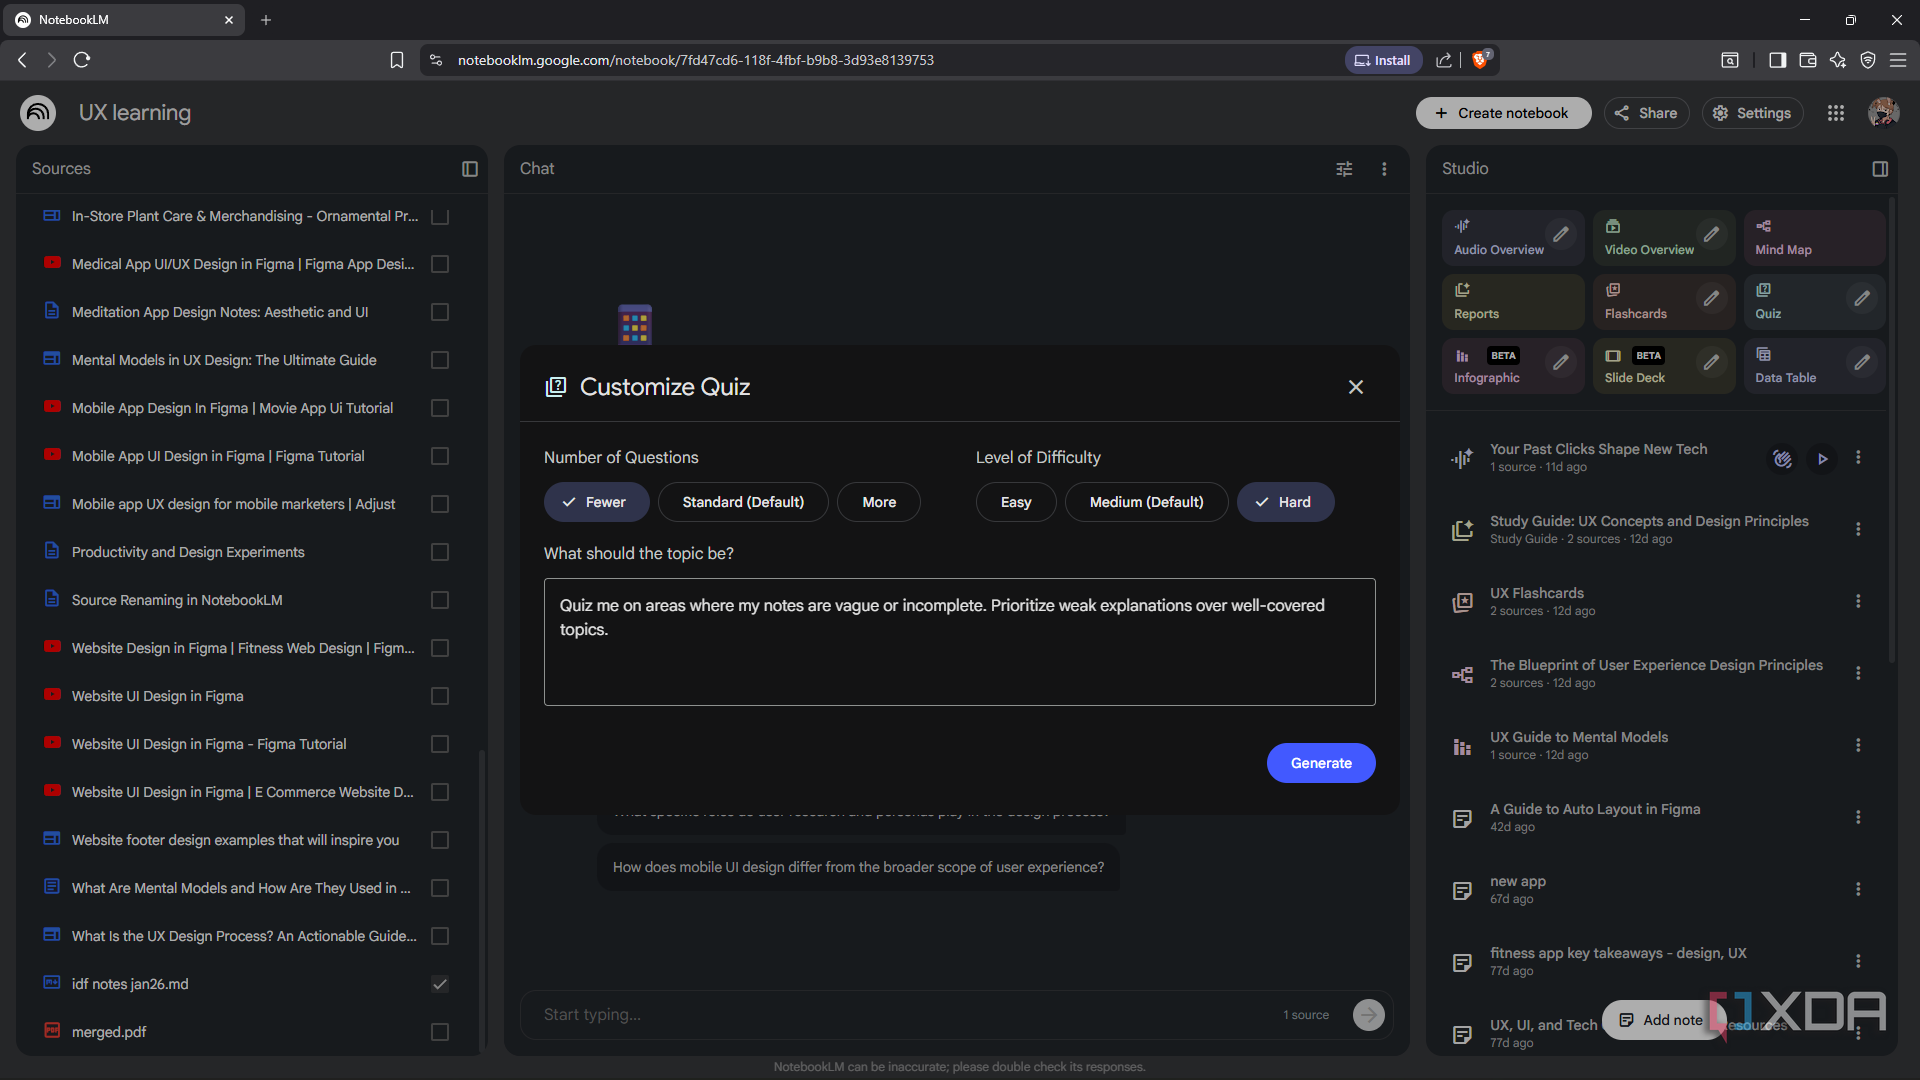The image size is (1920, 1080).
Task: Select Standard (Default) question count
Action: 743,502
